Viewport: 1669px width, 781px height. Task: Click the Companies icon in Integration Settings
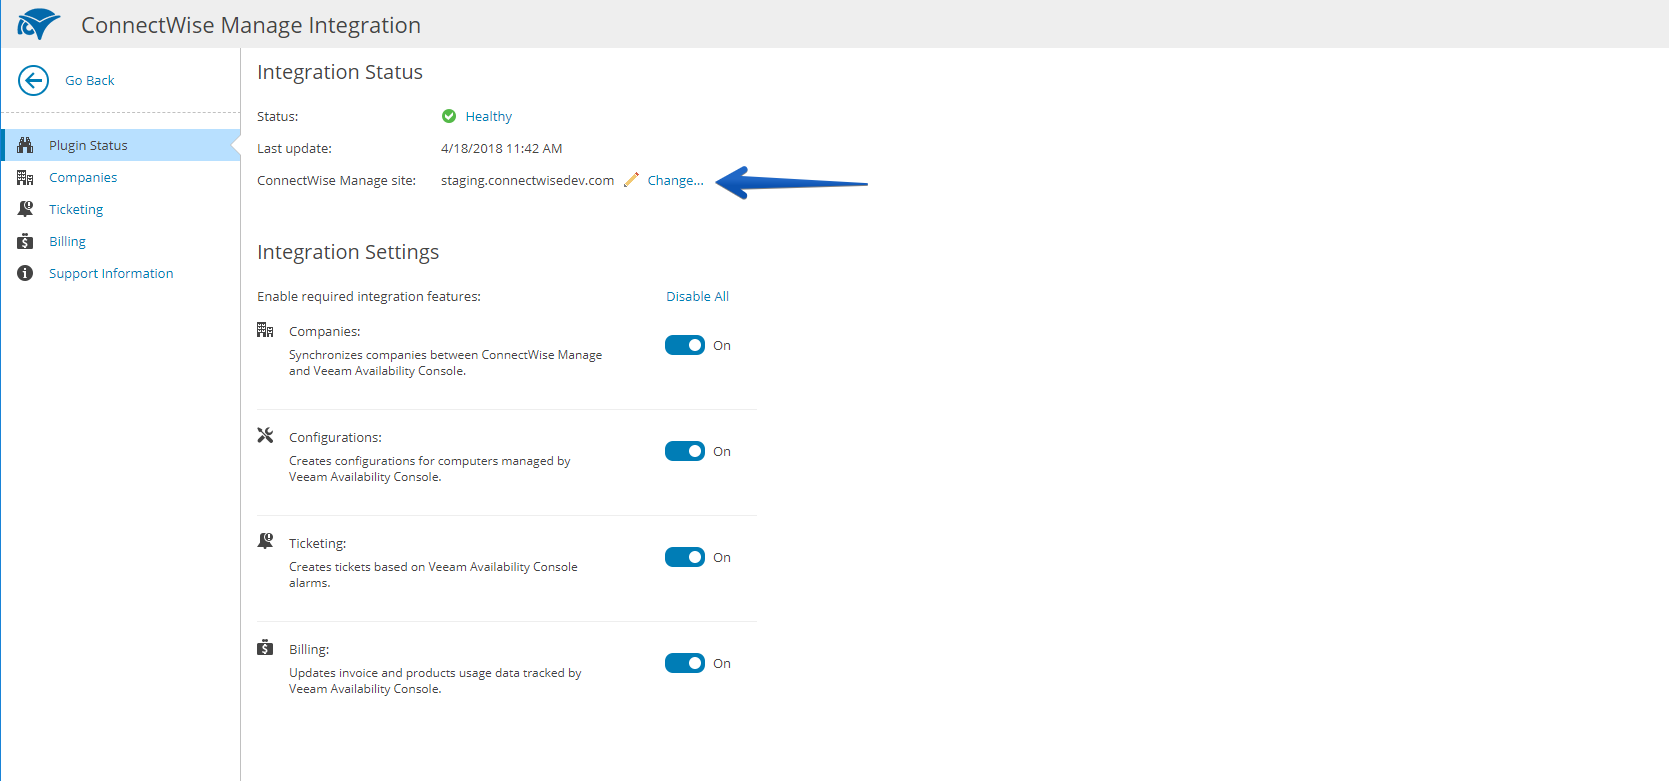tap(265, 330)
